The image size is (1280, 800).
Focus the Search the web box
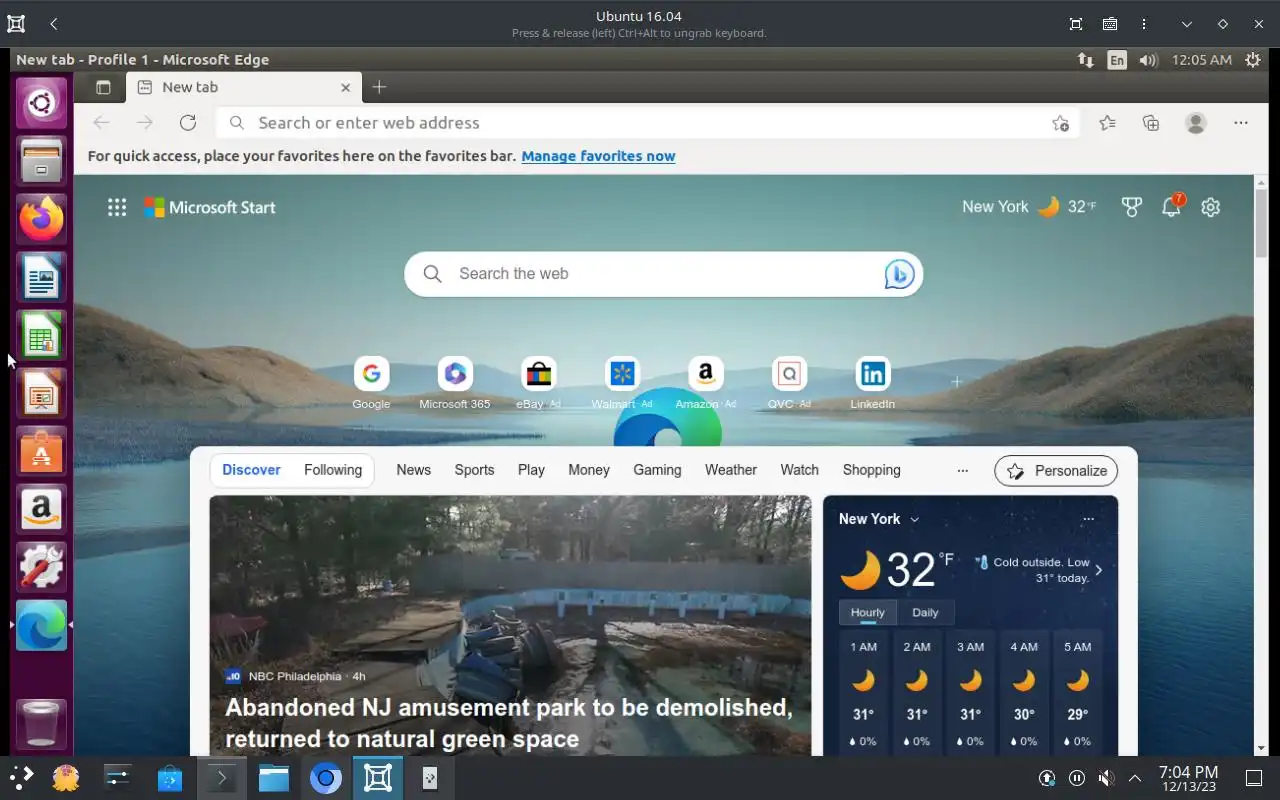(x=663, y=274)
